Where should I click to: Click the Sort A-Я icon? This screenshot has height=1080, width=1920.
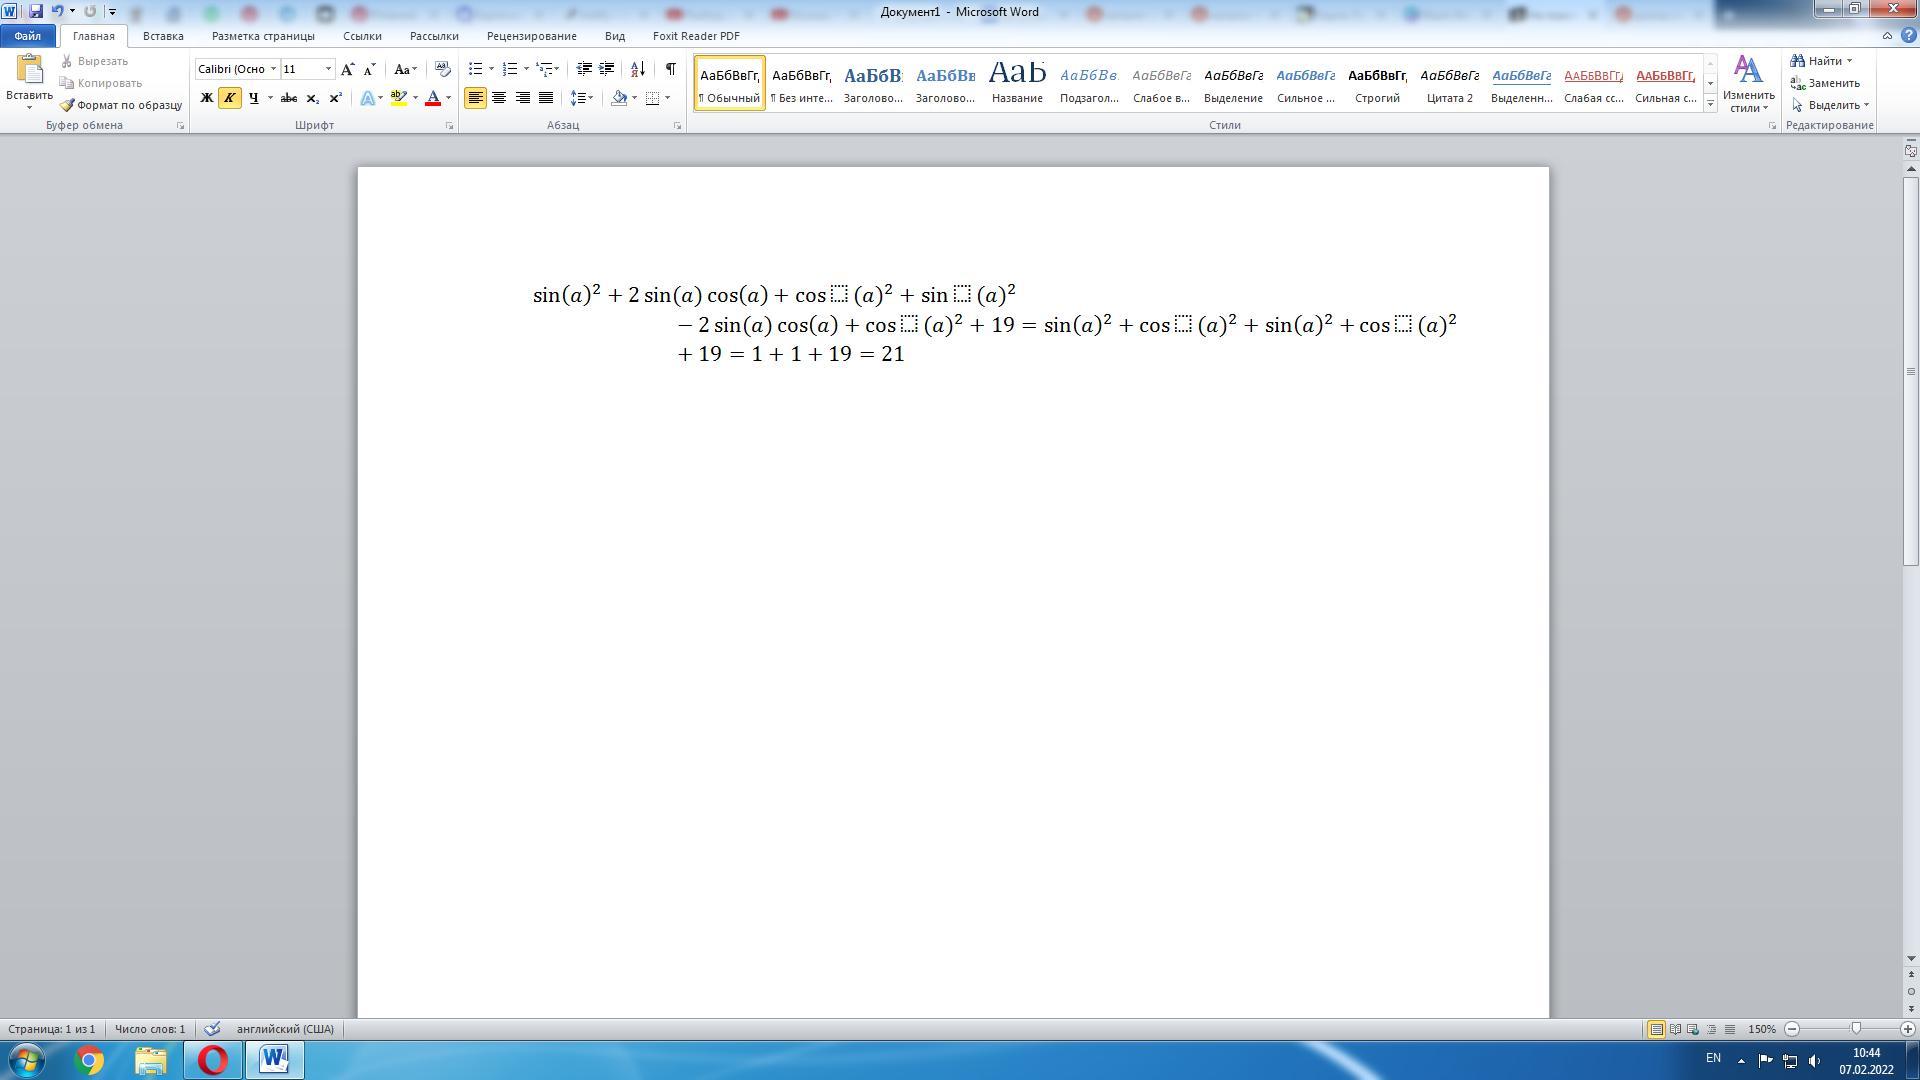pos(637,69)
